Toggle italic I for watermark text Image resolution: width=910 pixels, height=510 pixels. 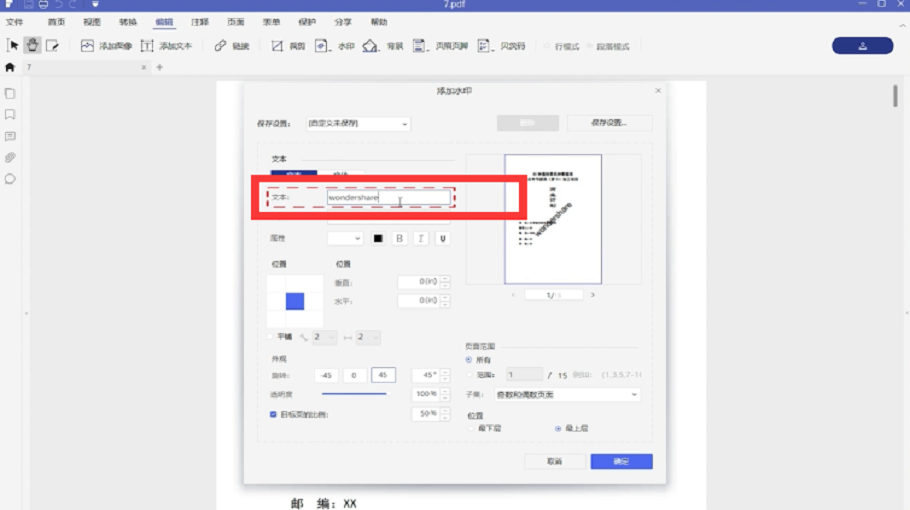[x=421, y=238]
